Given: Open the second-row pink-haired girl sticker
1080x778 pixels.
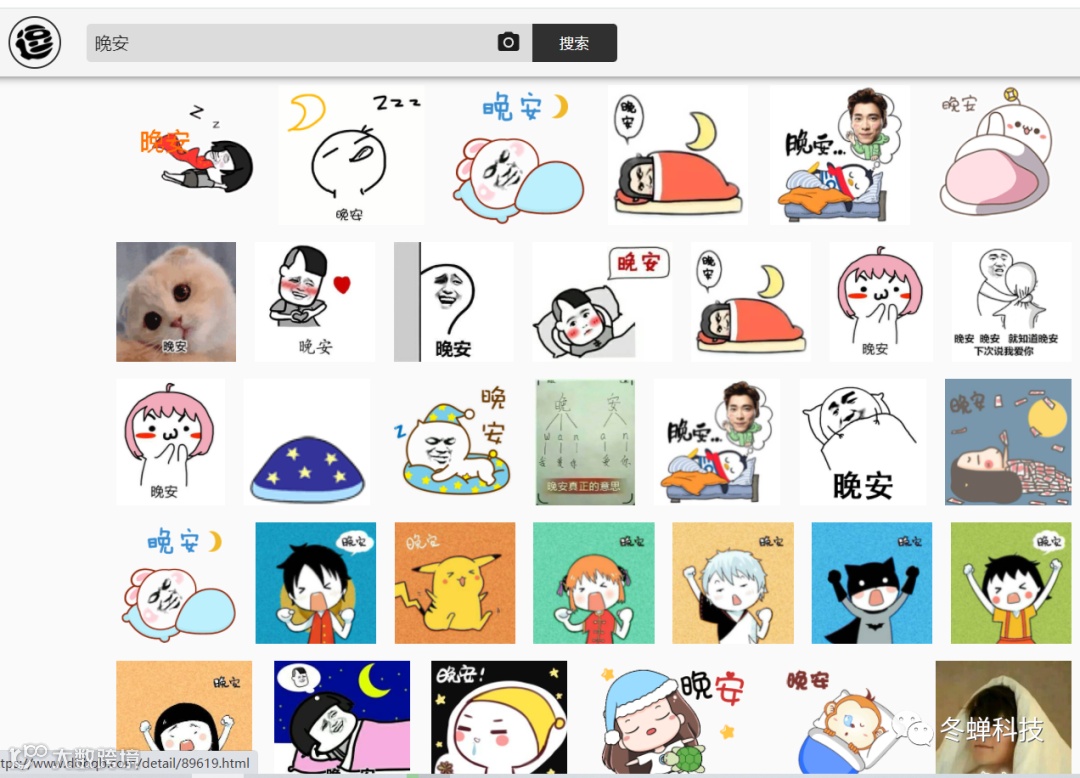Looking at the screenshot, I should click(x=881, y=302).
